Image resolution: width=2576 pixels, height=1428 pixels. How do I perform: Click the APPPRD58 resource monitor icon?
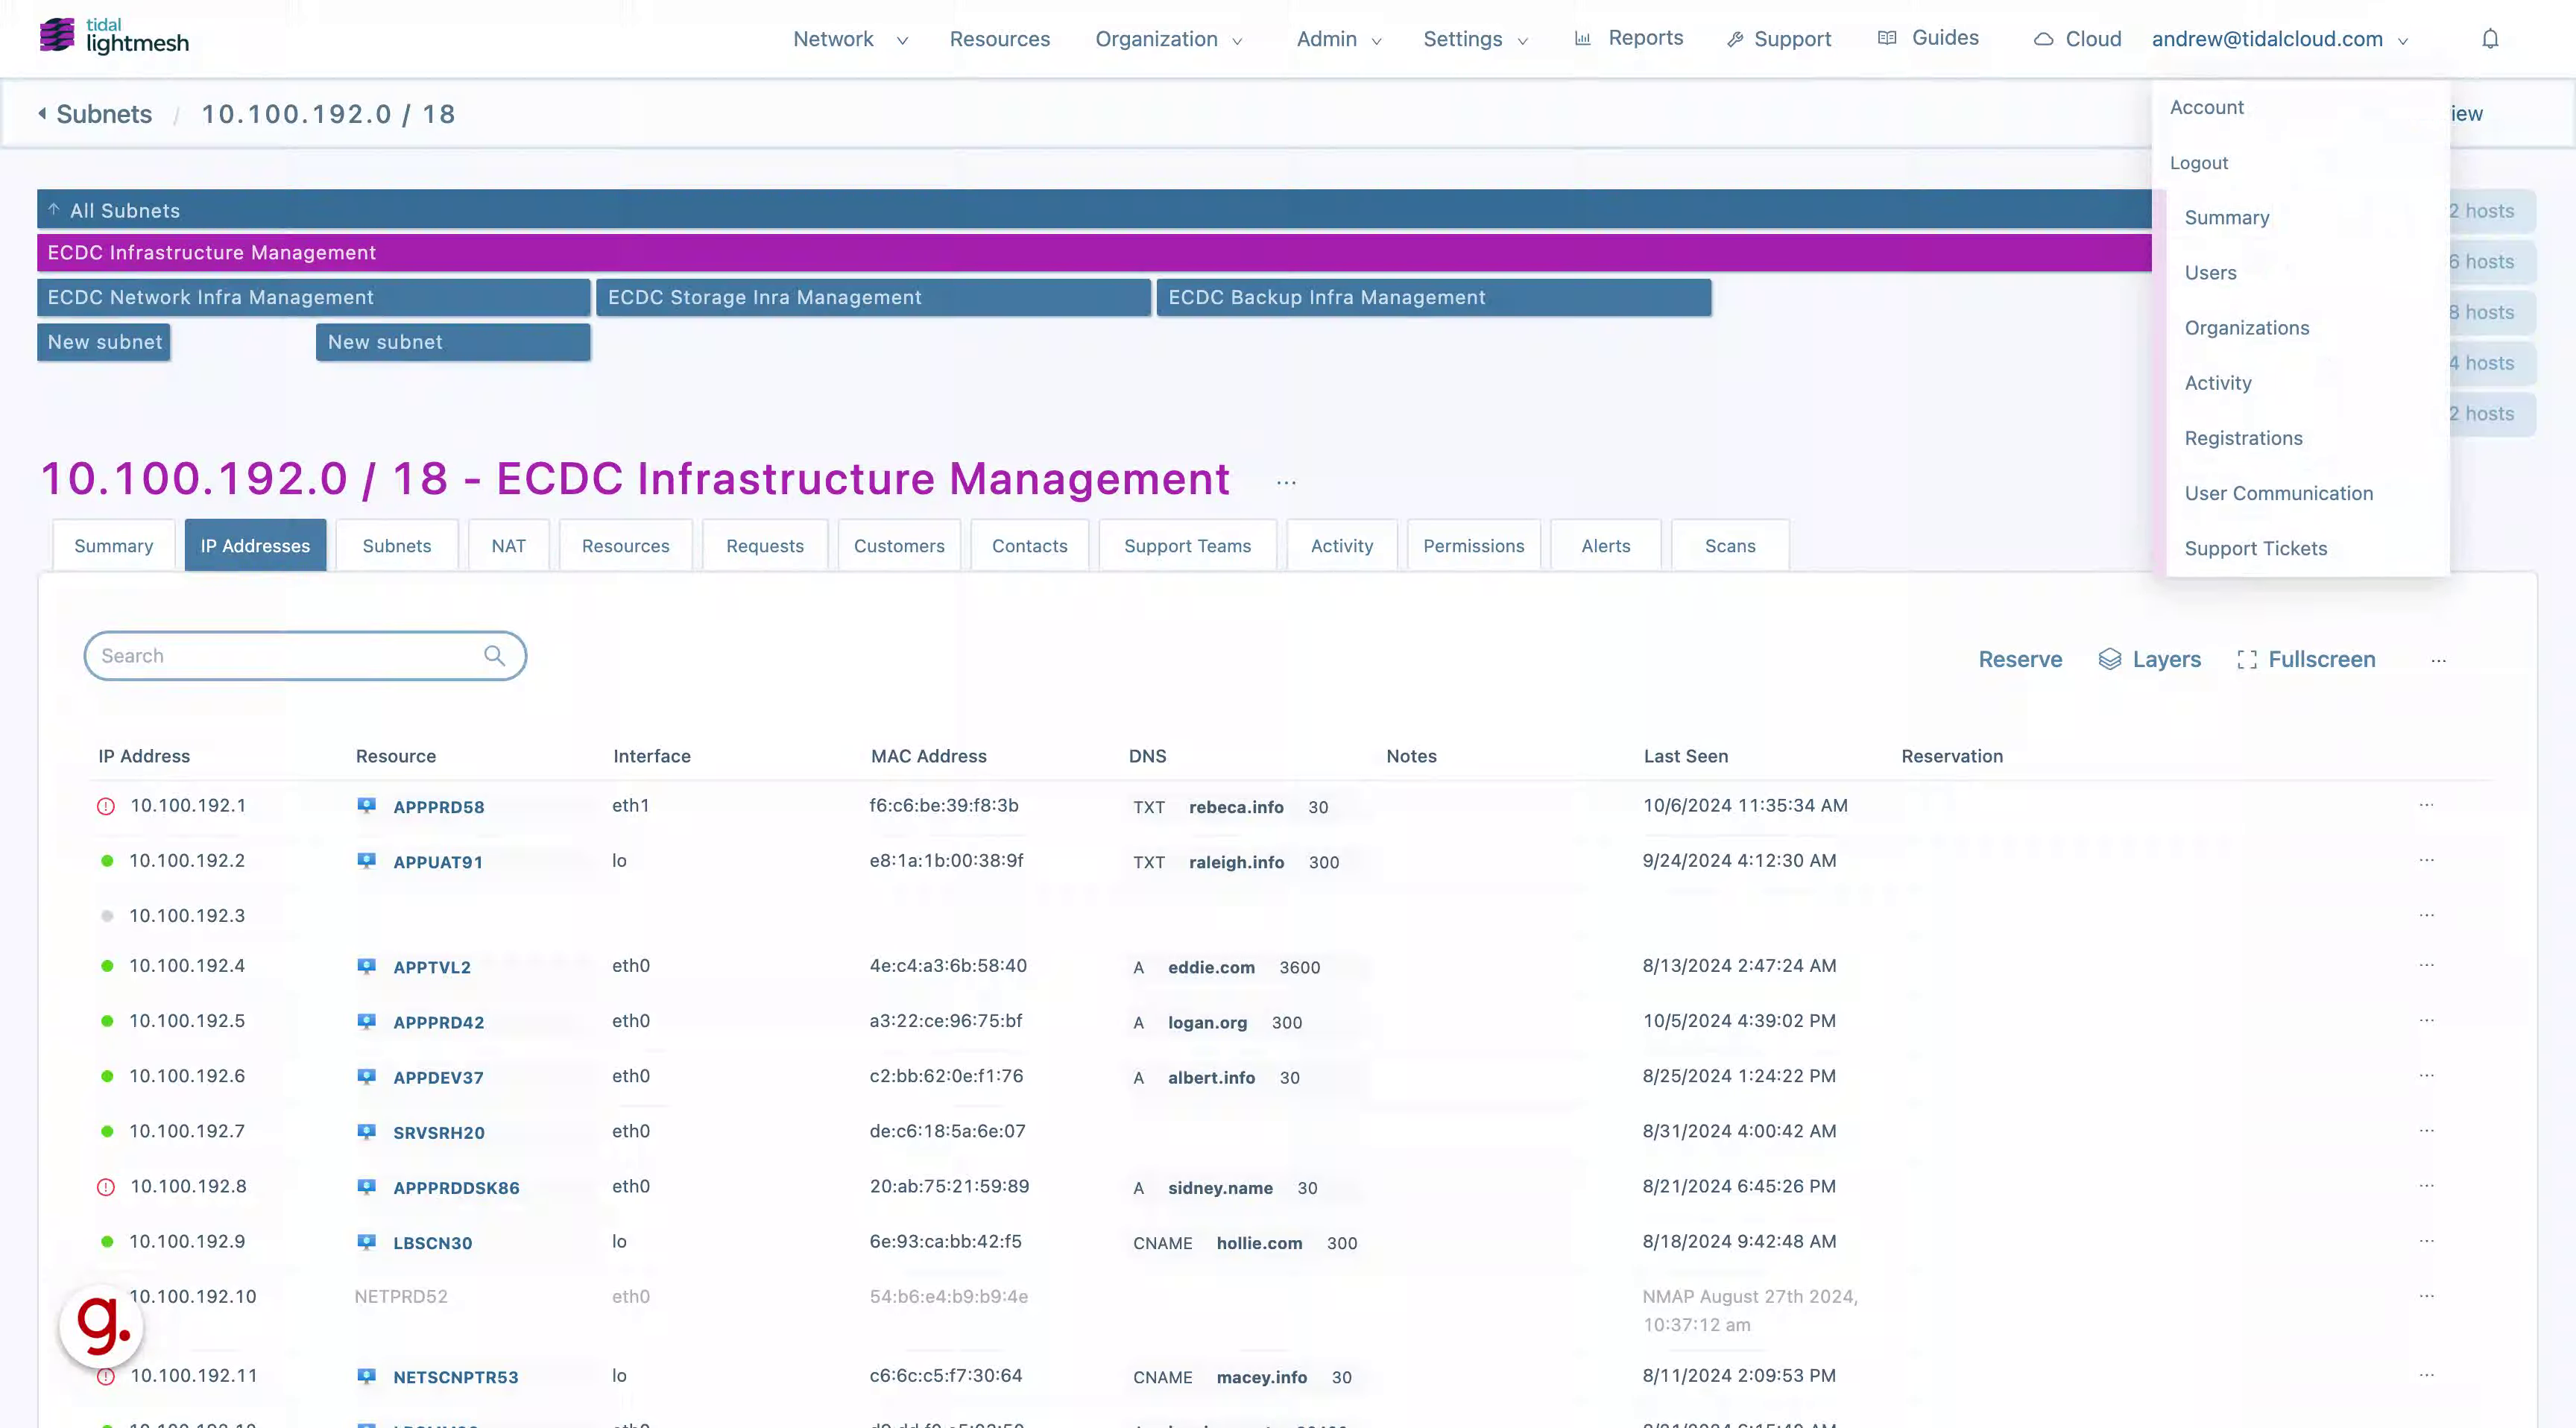click(367, 806)
